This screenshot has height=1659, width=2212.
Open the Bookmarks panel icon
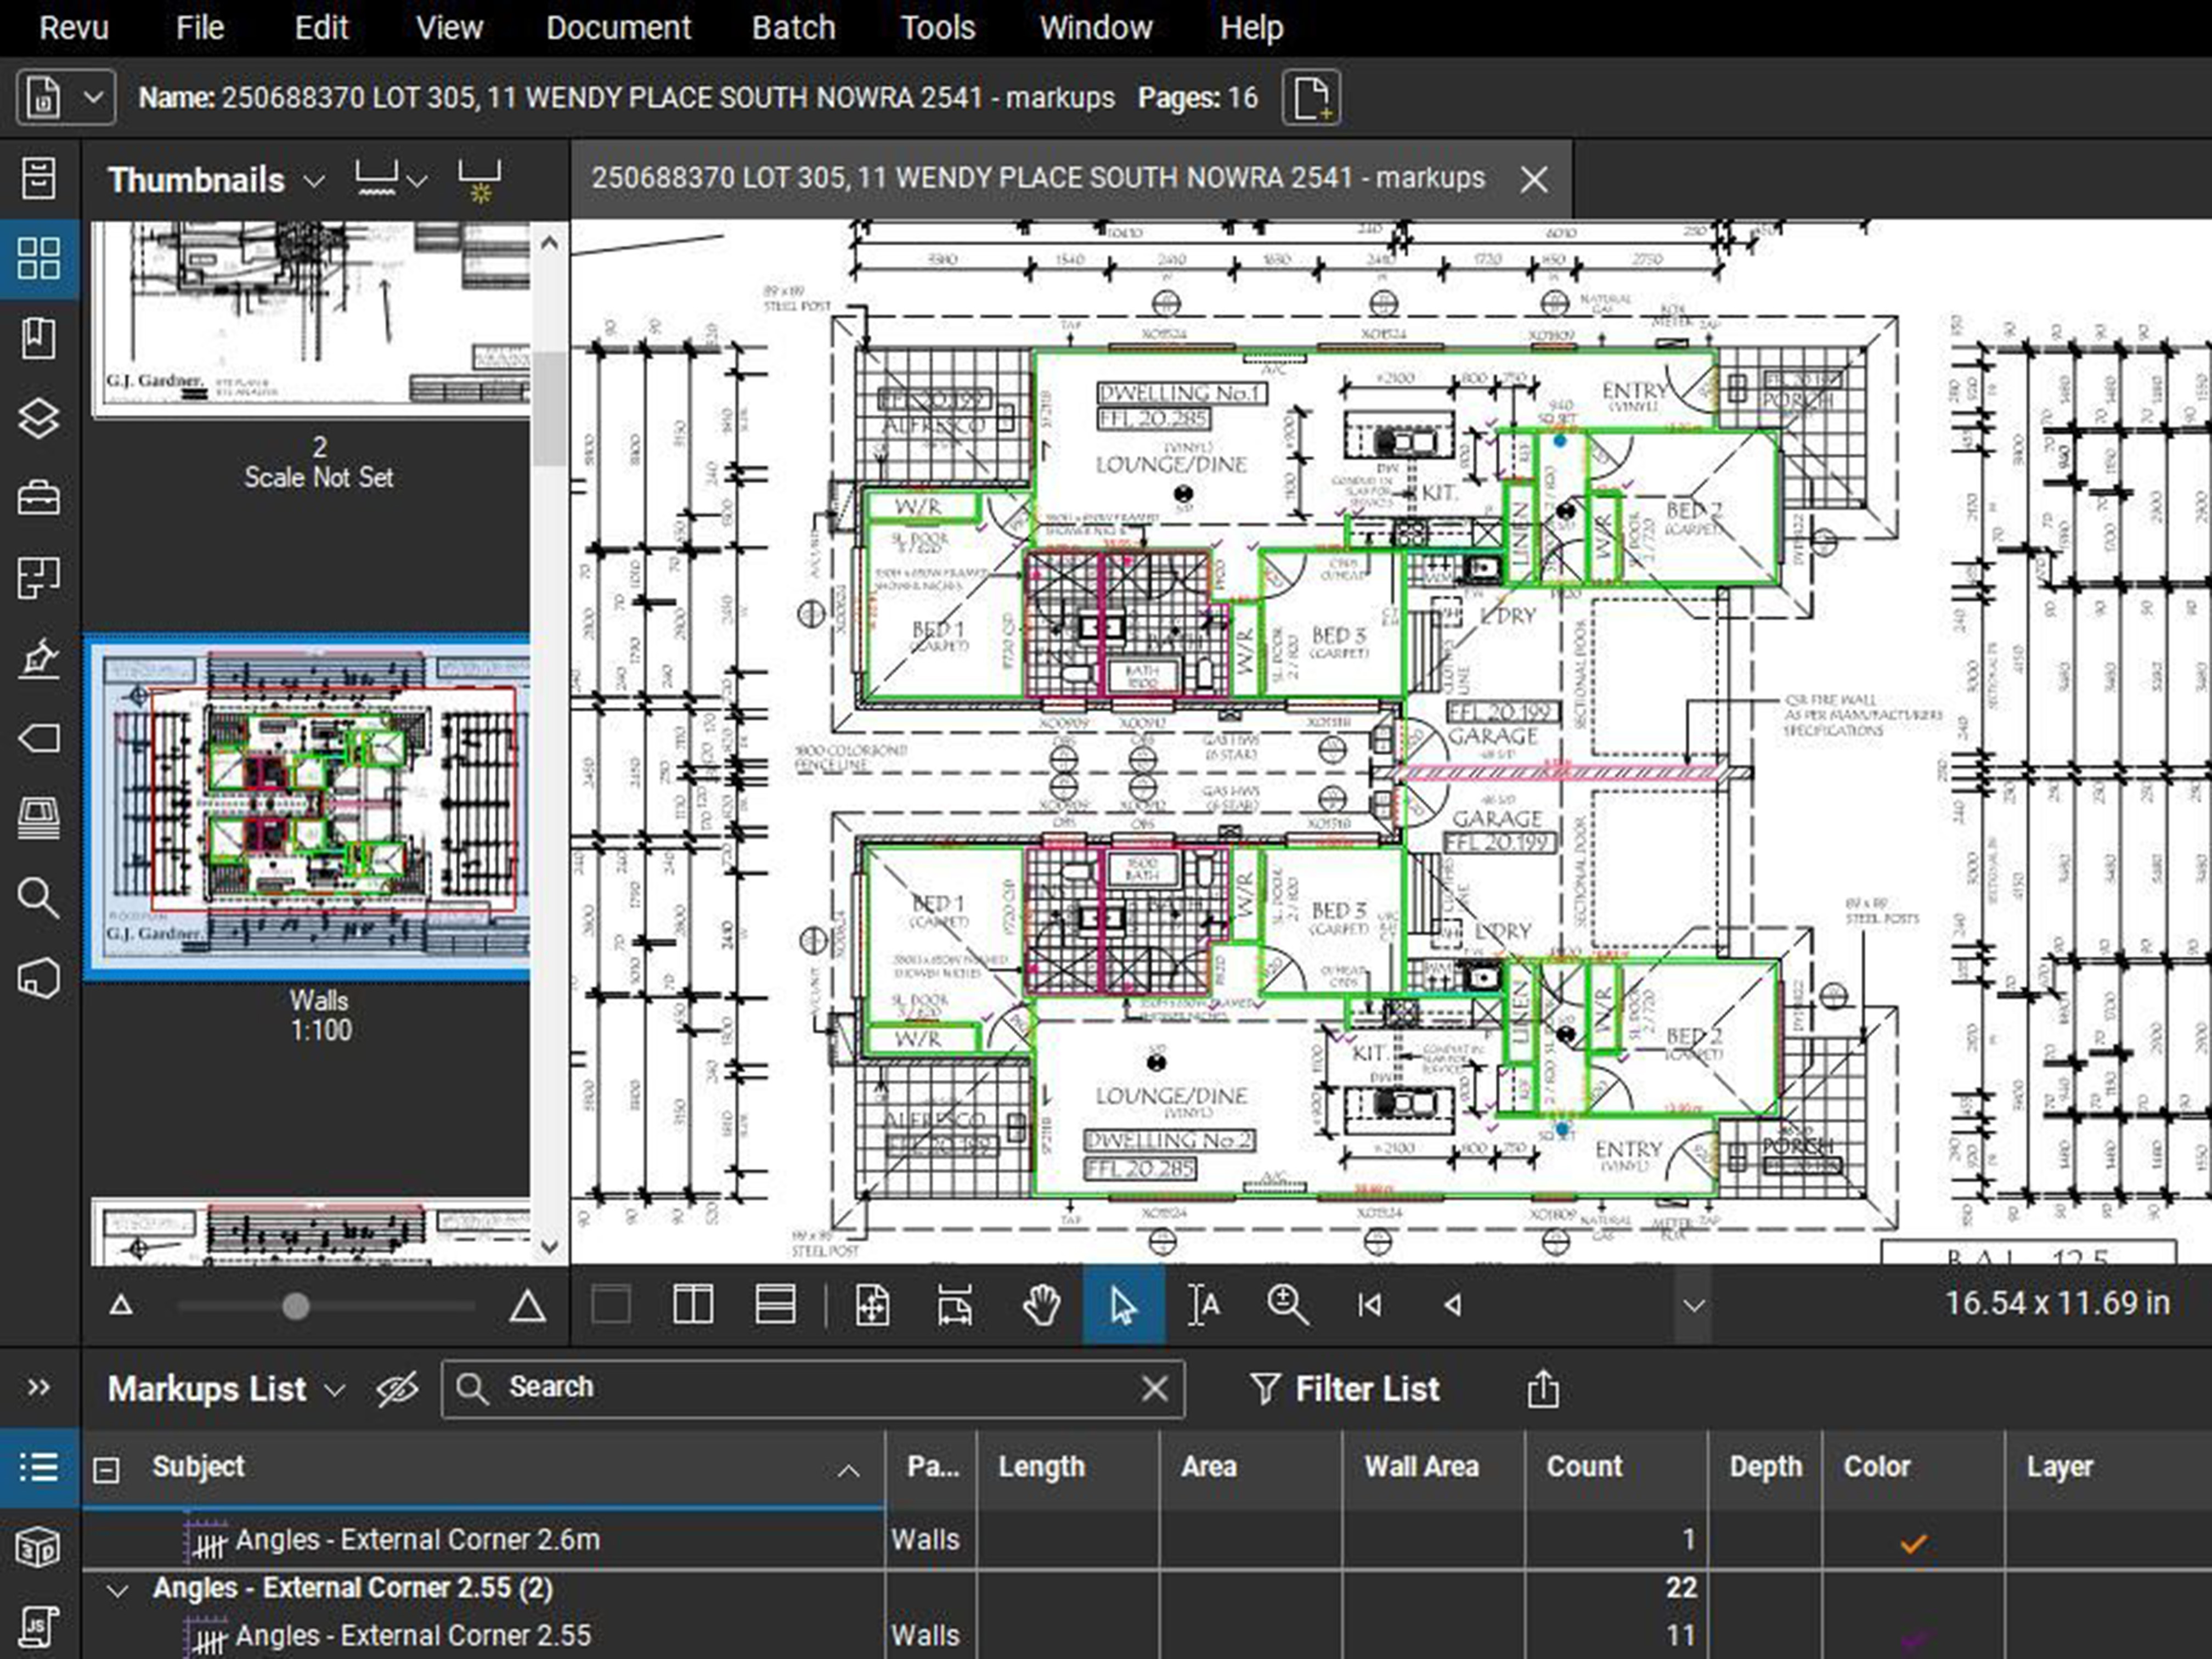39,338
